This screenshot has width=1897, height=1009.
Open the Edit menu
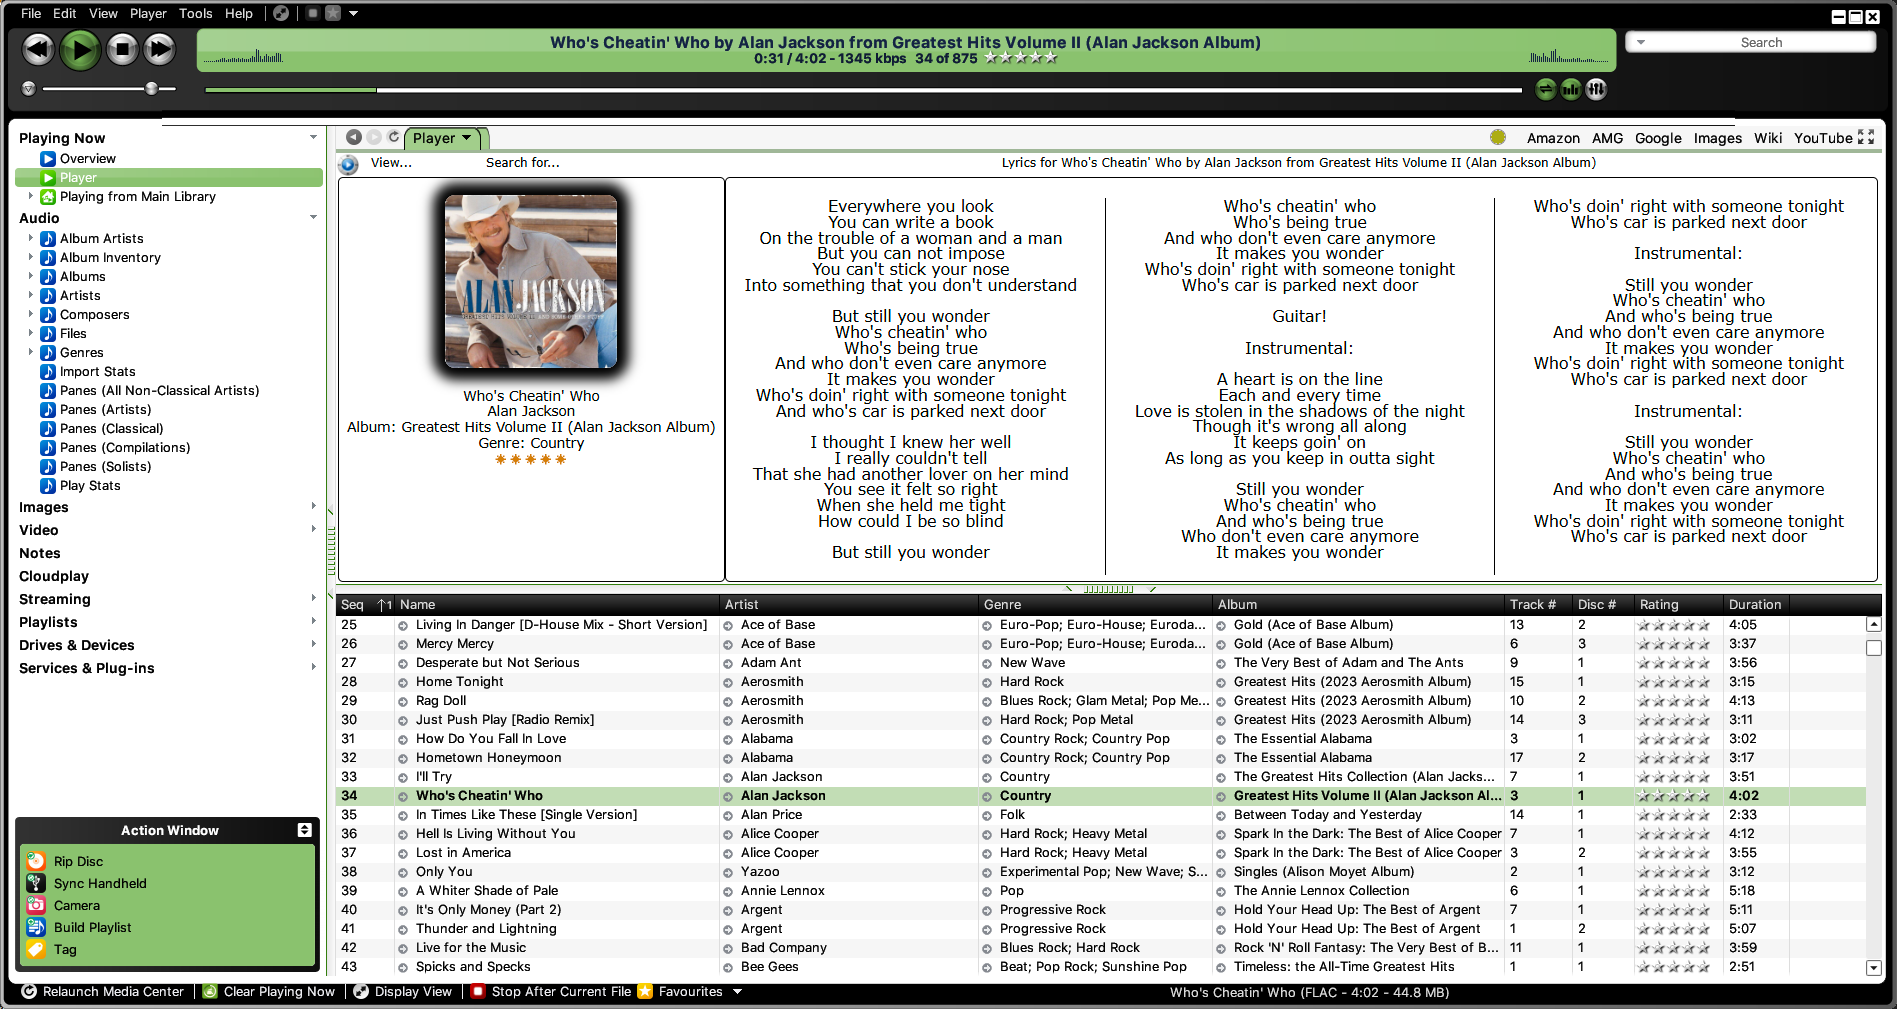coord(65,13)
